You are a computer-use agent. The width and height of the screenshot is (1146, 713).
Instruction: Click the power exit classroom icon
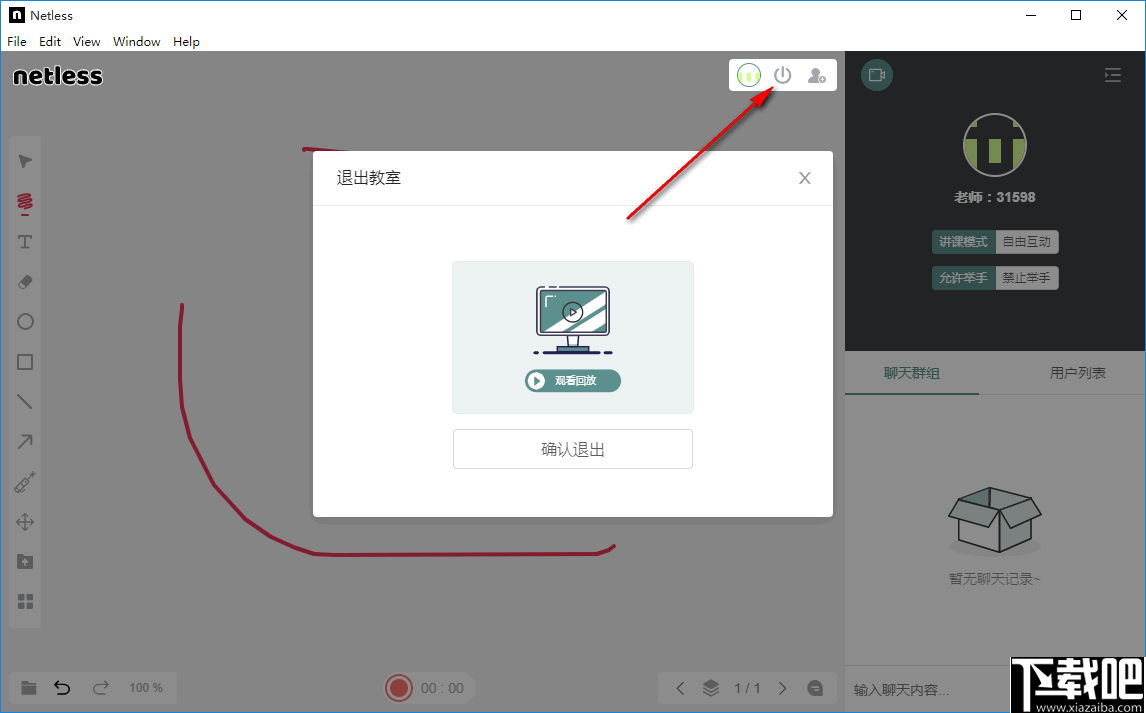coord(783,75)
